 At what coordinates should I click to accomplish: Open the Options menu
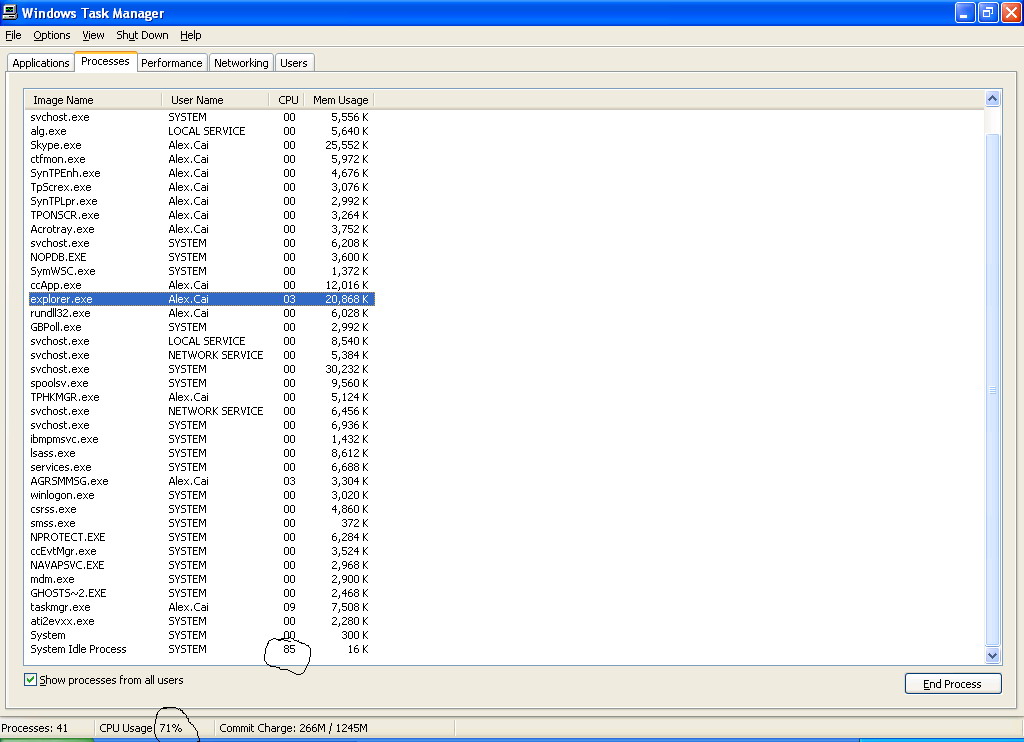tap(52, 35)
